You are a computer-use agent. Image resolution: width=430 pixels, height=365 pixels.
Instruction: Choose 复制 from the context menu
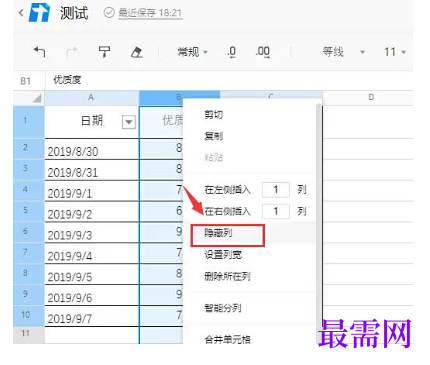213,136
